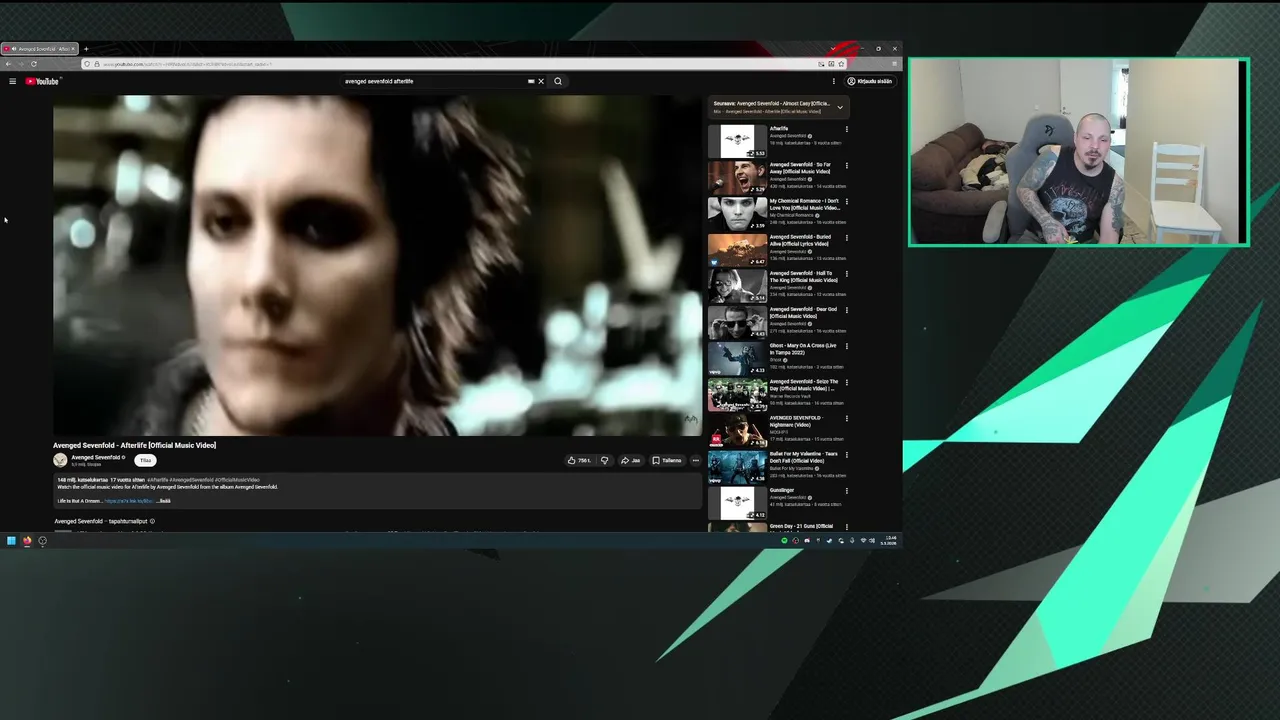
Task: Open the volume tray icon
Action: 872,541
